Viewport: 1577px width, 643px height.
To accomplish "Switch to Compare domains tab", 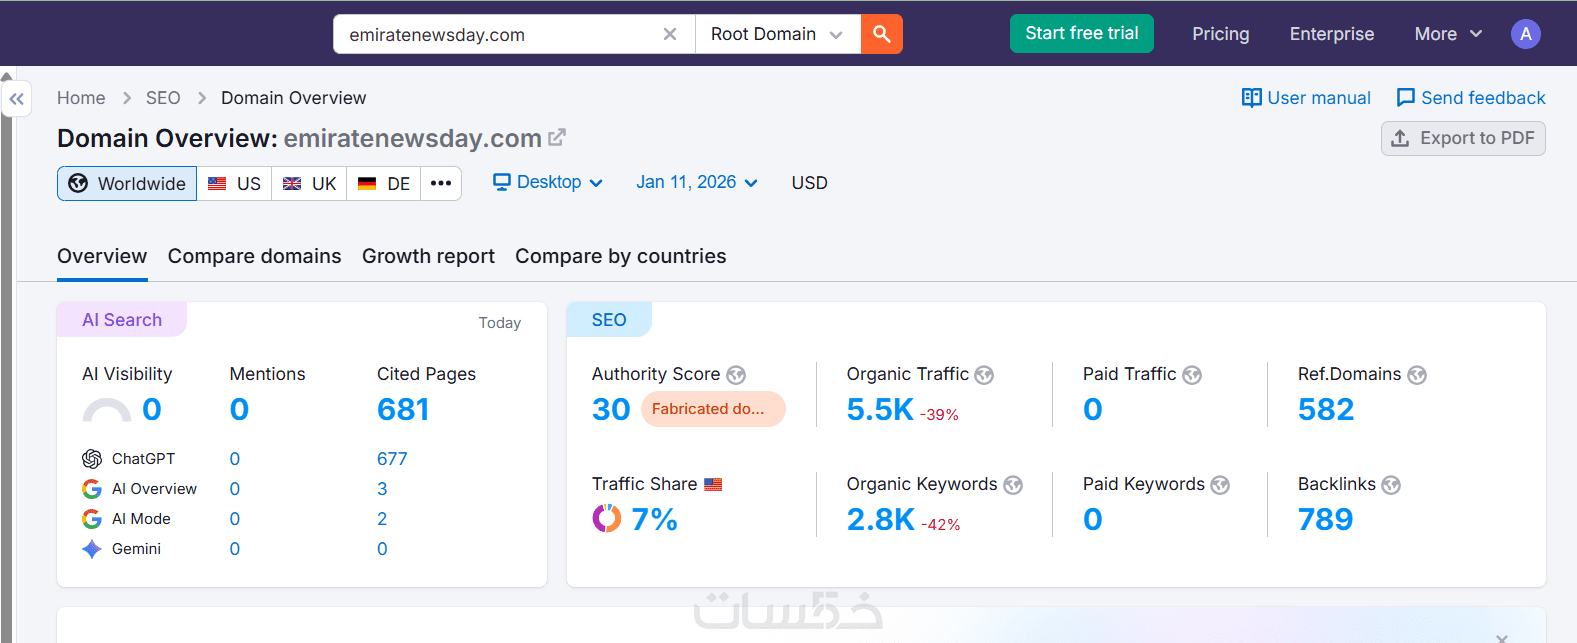I will (254, 256).
